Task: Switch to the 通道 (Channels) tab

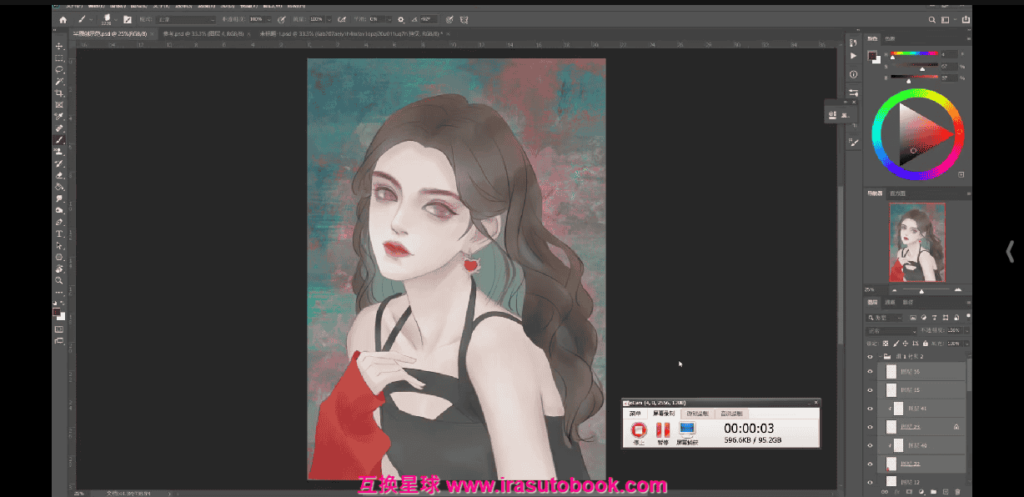Action: coord(889,302)
